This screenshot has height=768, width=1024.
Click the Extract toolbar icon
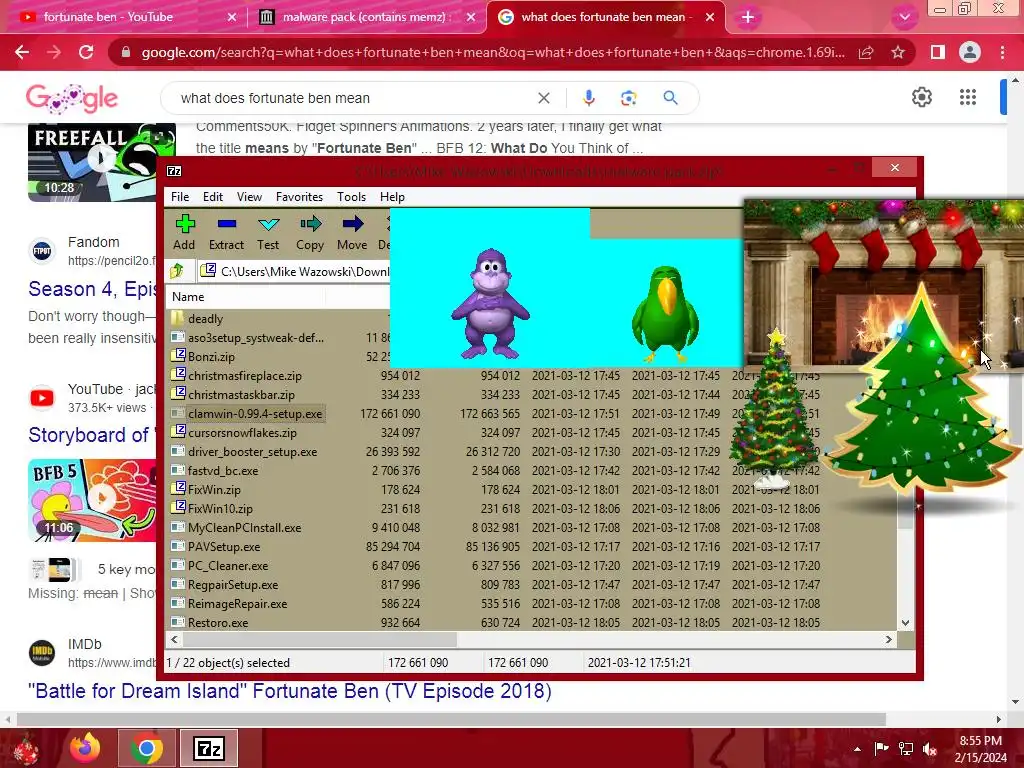[x=227, y=232]
